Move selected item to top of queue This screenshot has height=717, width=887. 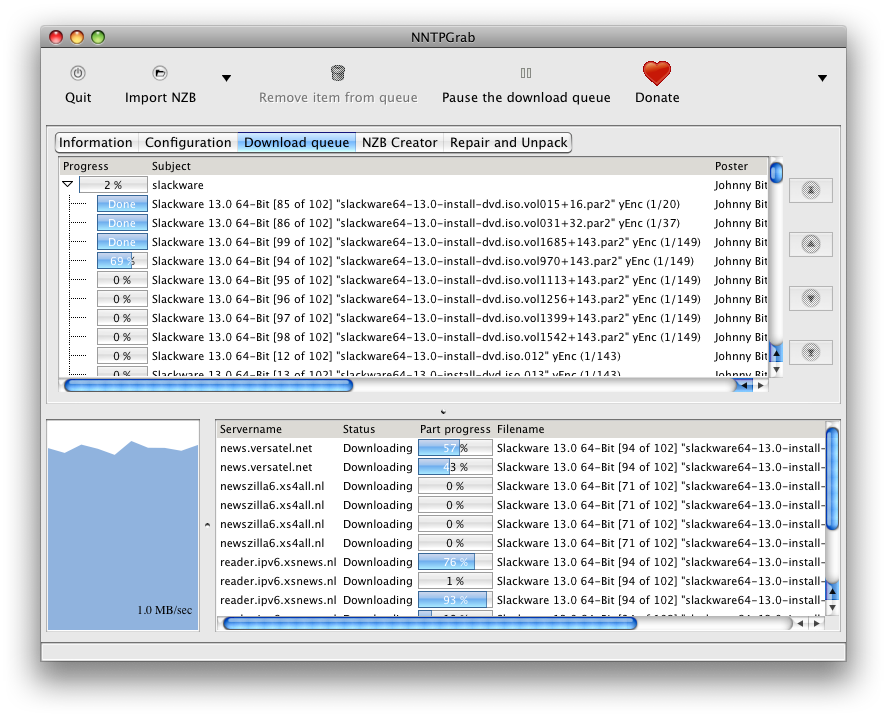tap(811, 190)
